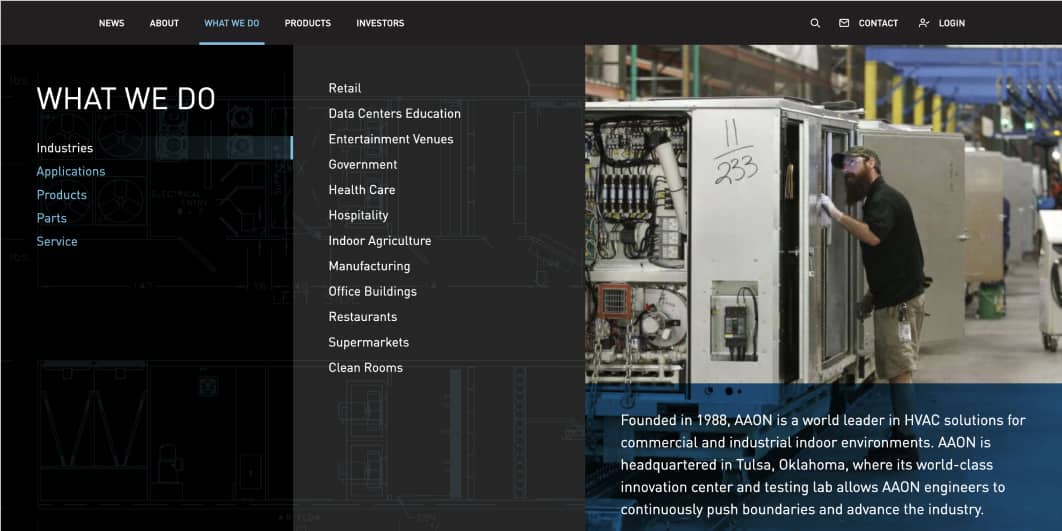1062x531 pixels.
Task: Choose Parts in the side menu
Action: 51,218
